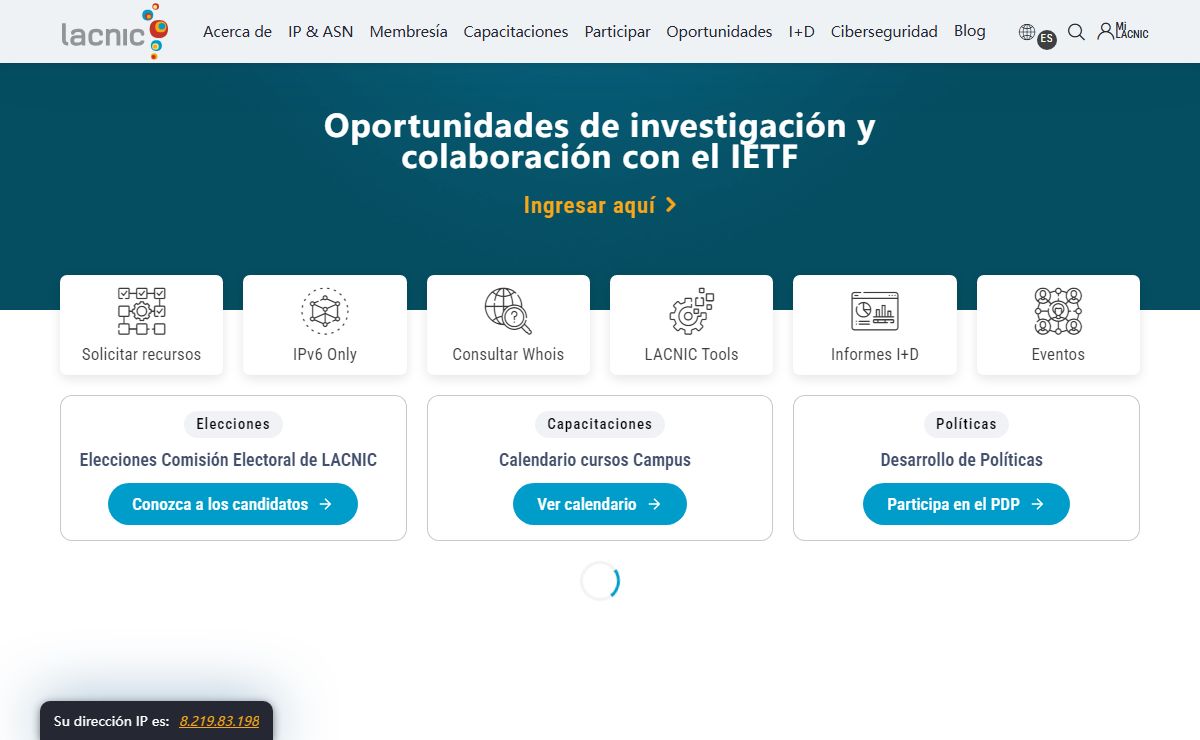Screen dimensions: 1200x740
Task: Open the language globe icon
Action: 1026,32
